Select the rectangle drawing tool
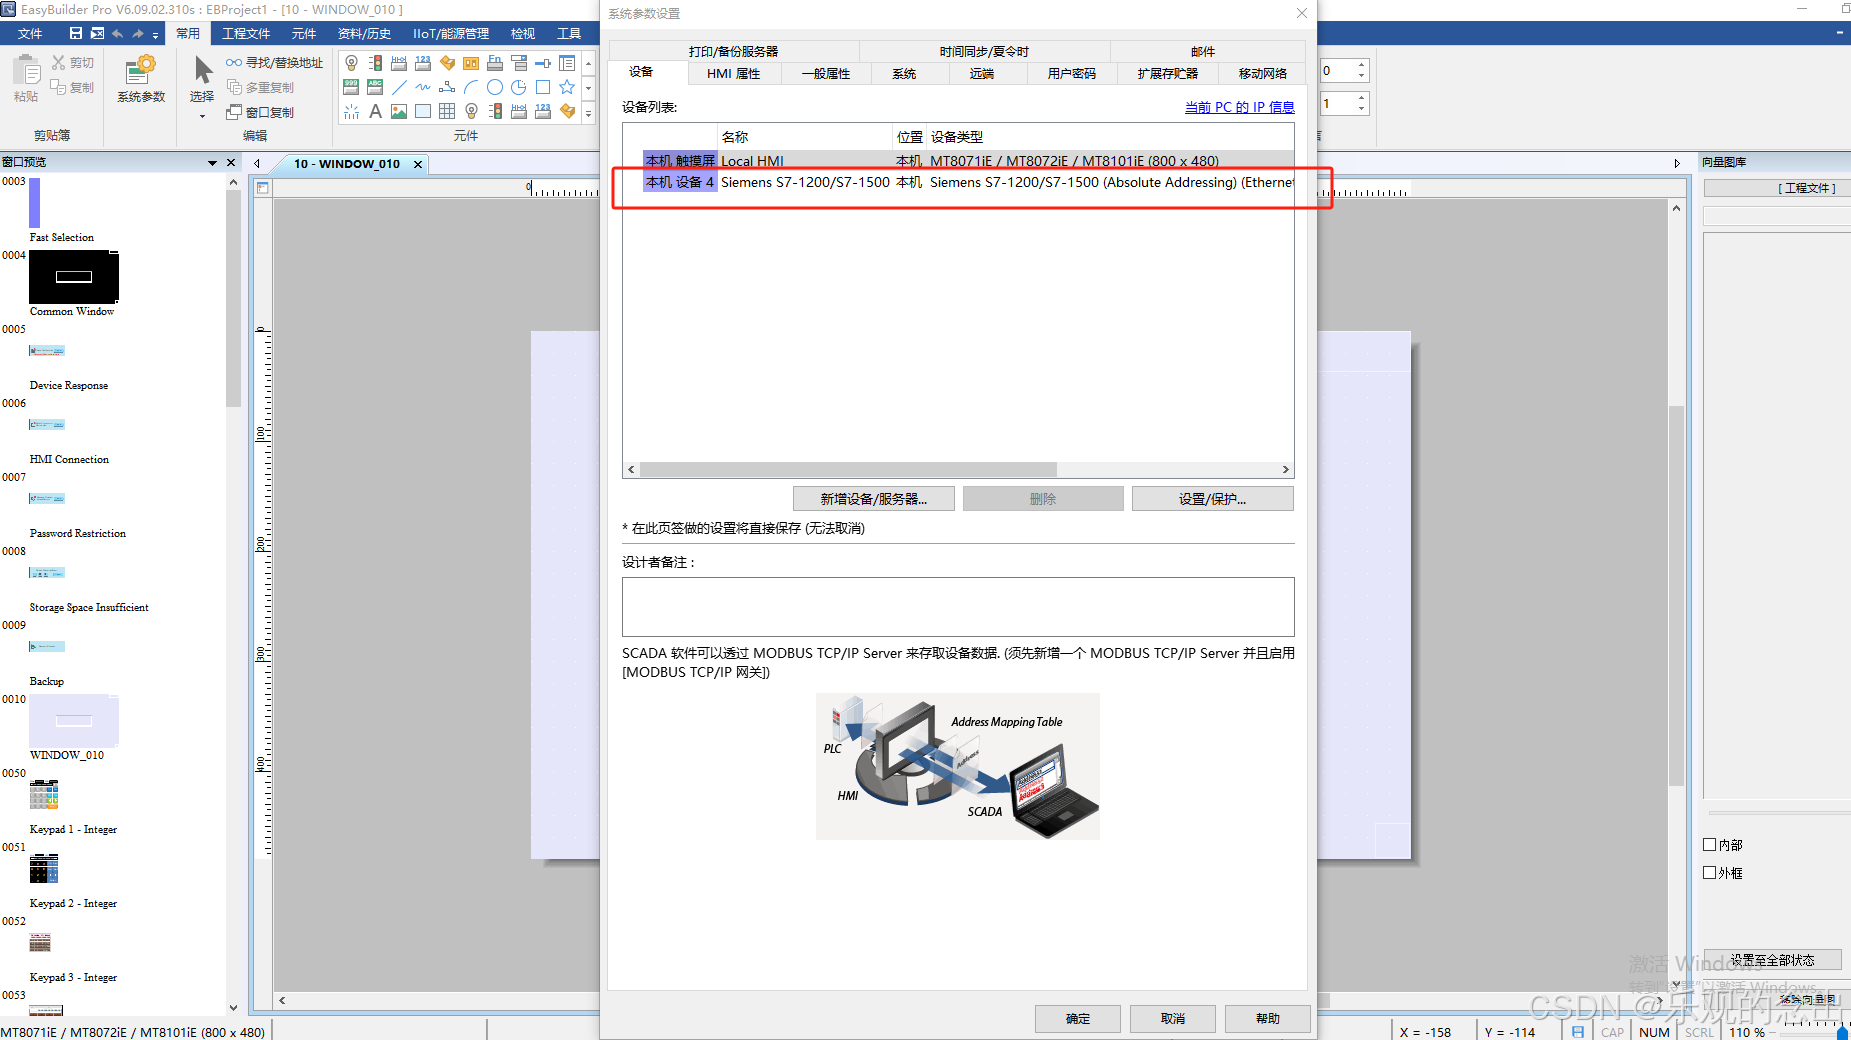 (x=543, y=87)
